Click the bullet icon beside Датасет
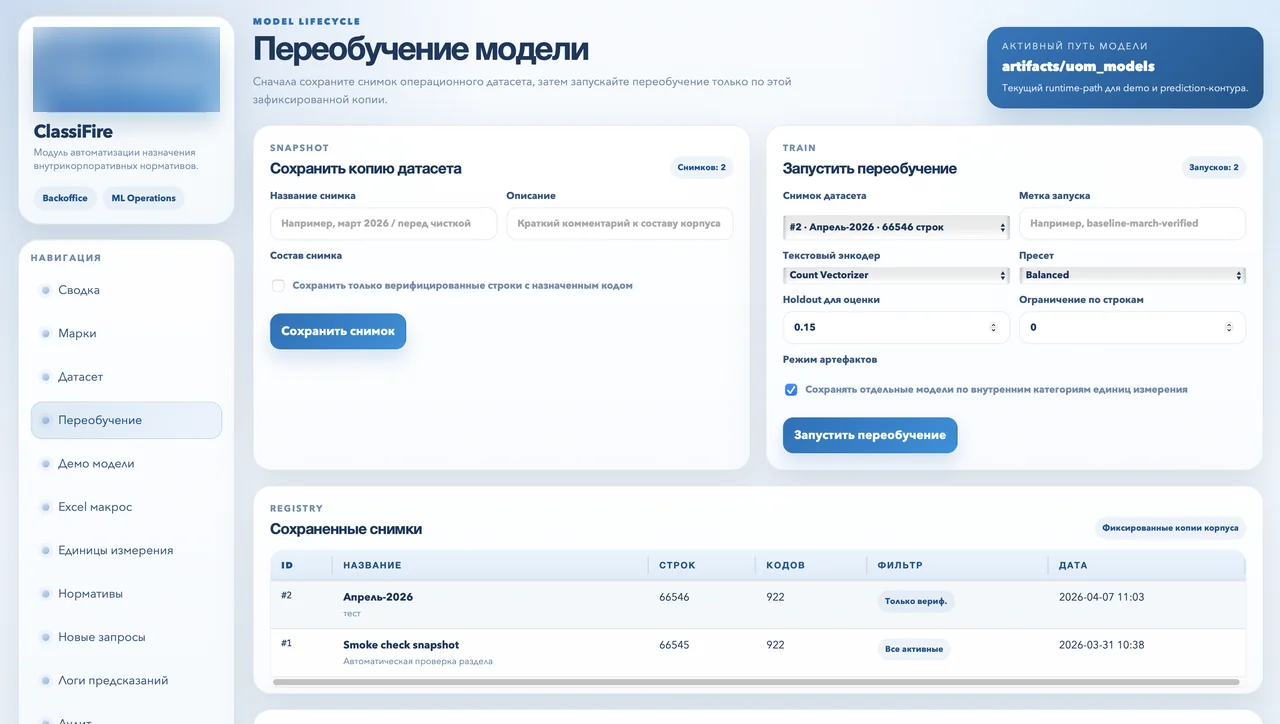Image resolution: width=1280 pixels, height=724 pixels. (46, 377)
